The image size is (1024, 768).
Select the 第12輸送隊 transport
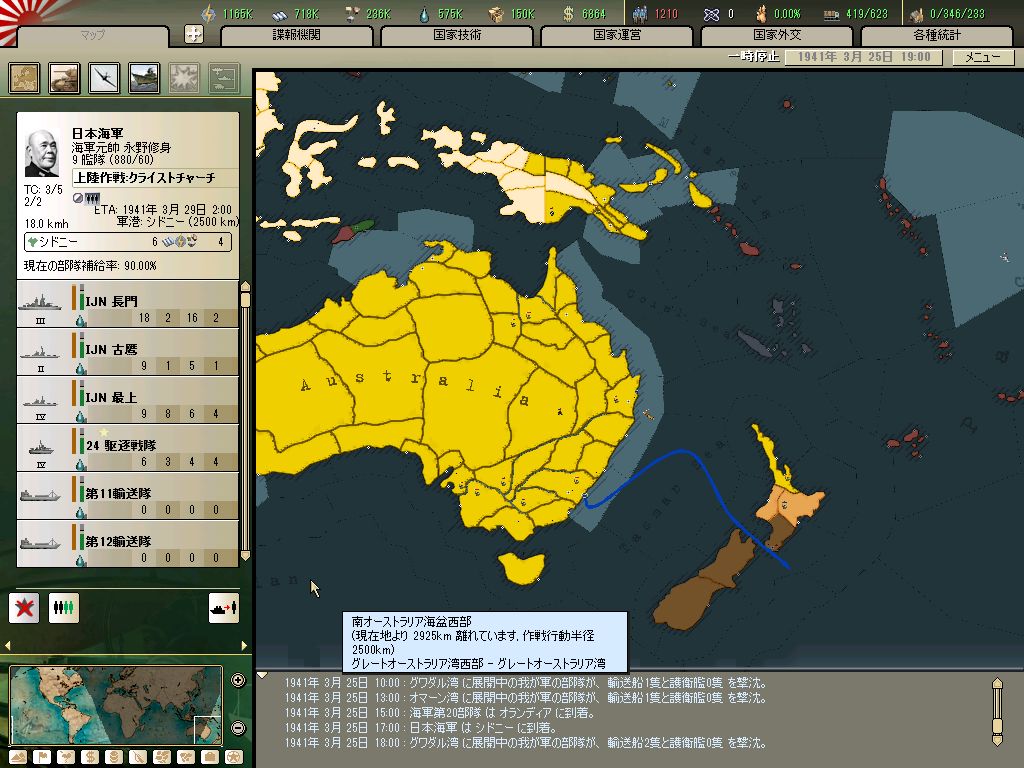click(127, 543)
